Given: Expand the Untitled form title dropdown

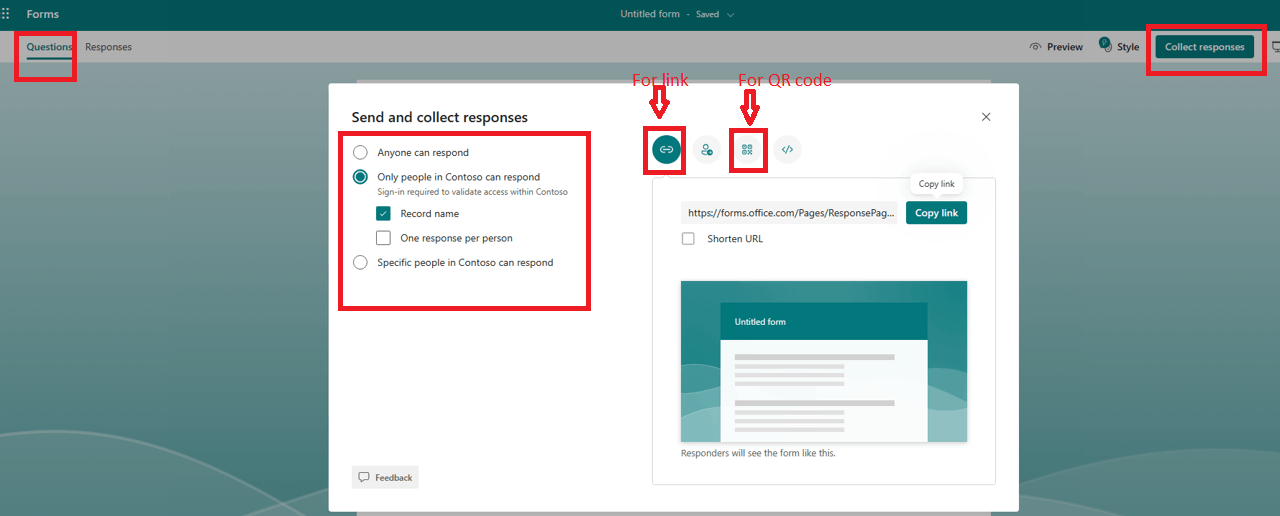Looking at the screenshot, I should [x=730, y=15].
